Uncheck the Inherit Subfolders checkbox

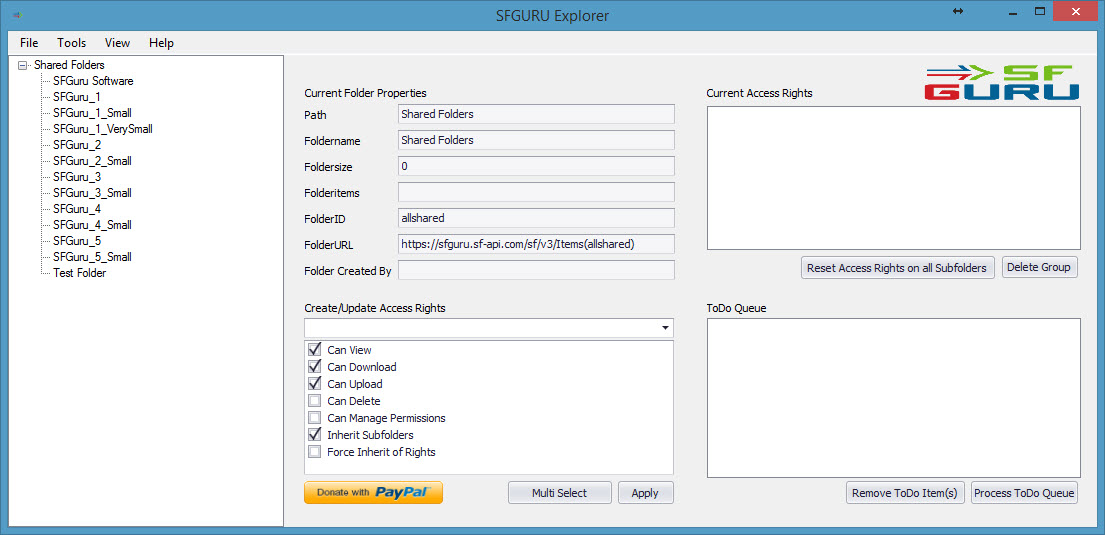pyautogui.click(x=314, y=435)
